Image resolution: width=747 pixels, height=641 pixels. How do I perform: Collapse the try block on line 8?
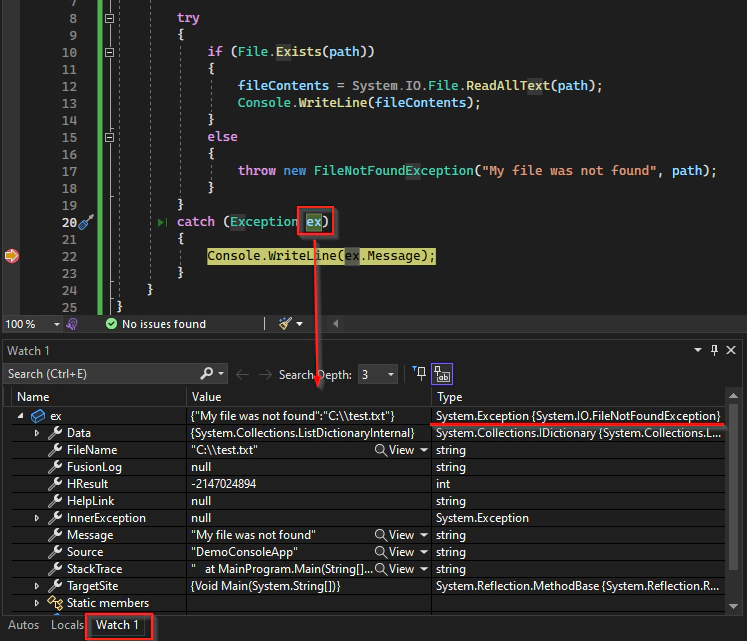coord(110,18)
